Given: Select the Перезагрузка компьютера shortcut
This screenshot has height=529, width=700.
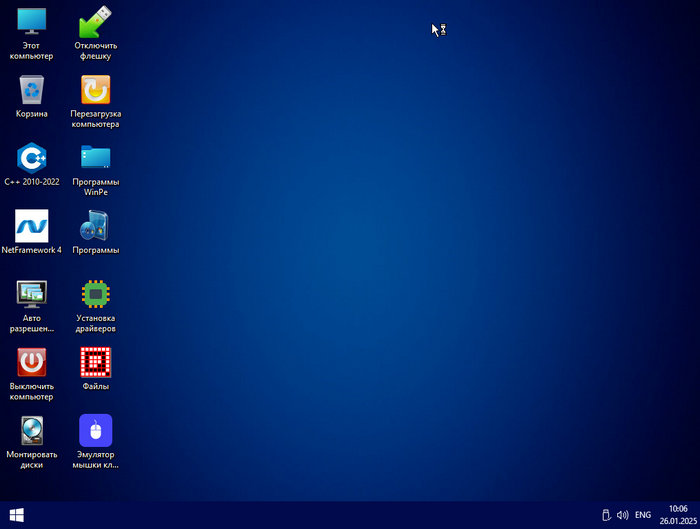Looking at the screenshot, I should point(95,90).
